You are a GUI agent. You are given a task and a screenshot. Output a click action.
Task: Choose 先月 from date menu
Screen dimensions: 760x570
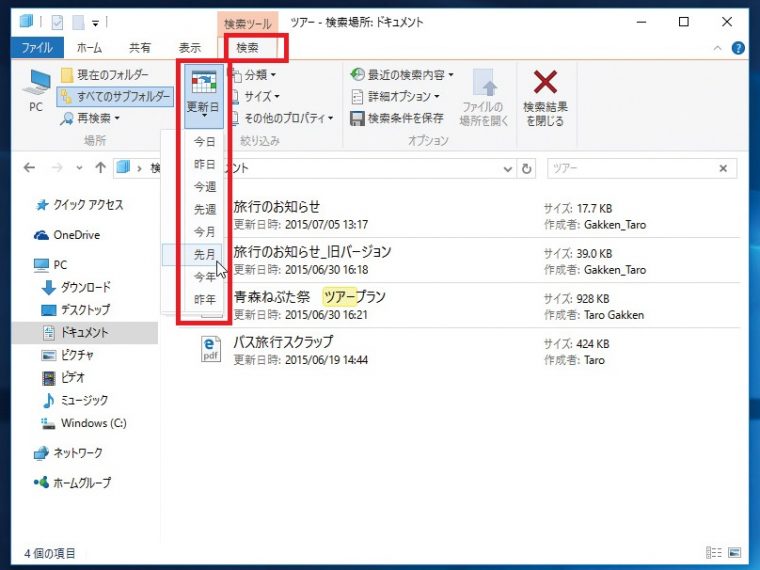click(x=192, y=254)
